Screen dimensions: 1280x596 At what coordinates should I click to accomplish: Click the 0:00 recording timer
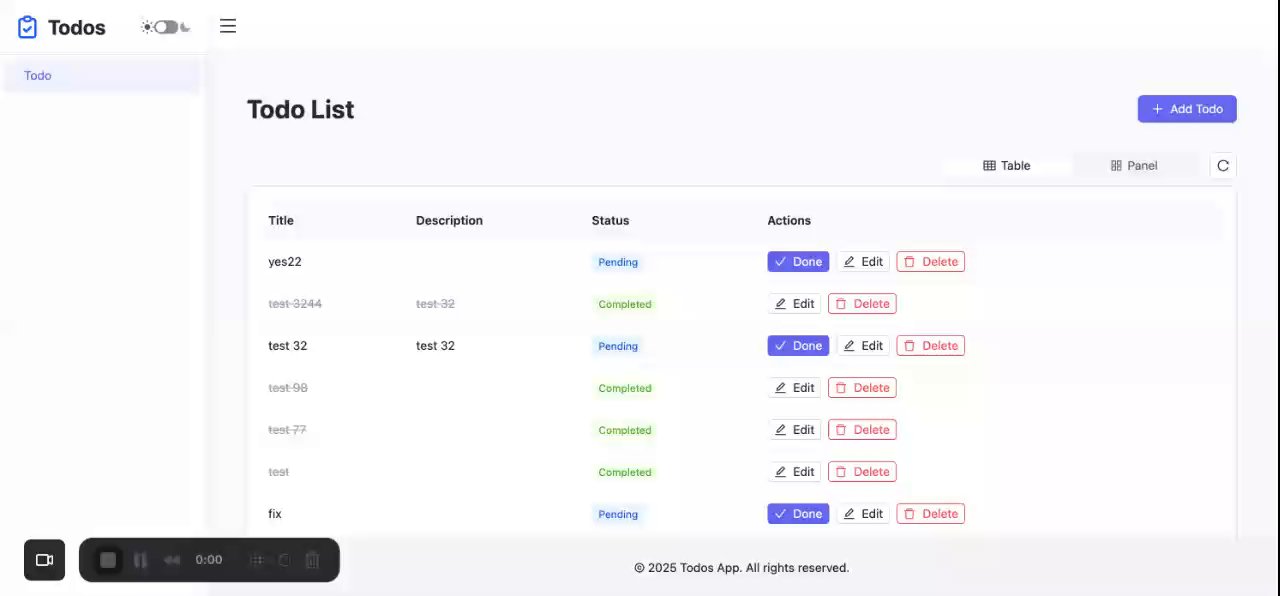click(209, 560)
